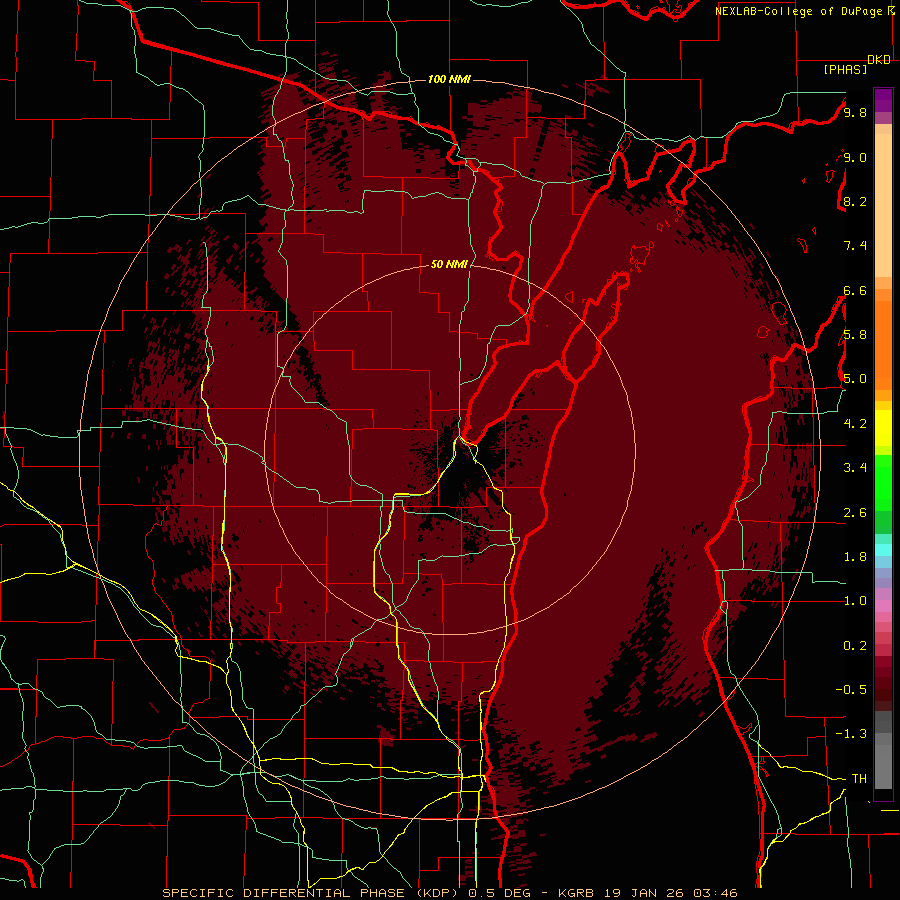Click the 1.0 value on the color scale
Image resolution: width=900 pixels, height=900 pixels.
(855, 601)
